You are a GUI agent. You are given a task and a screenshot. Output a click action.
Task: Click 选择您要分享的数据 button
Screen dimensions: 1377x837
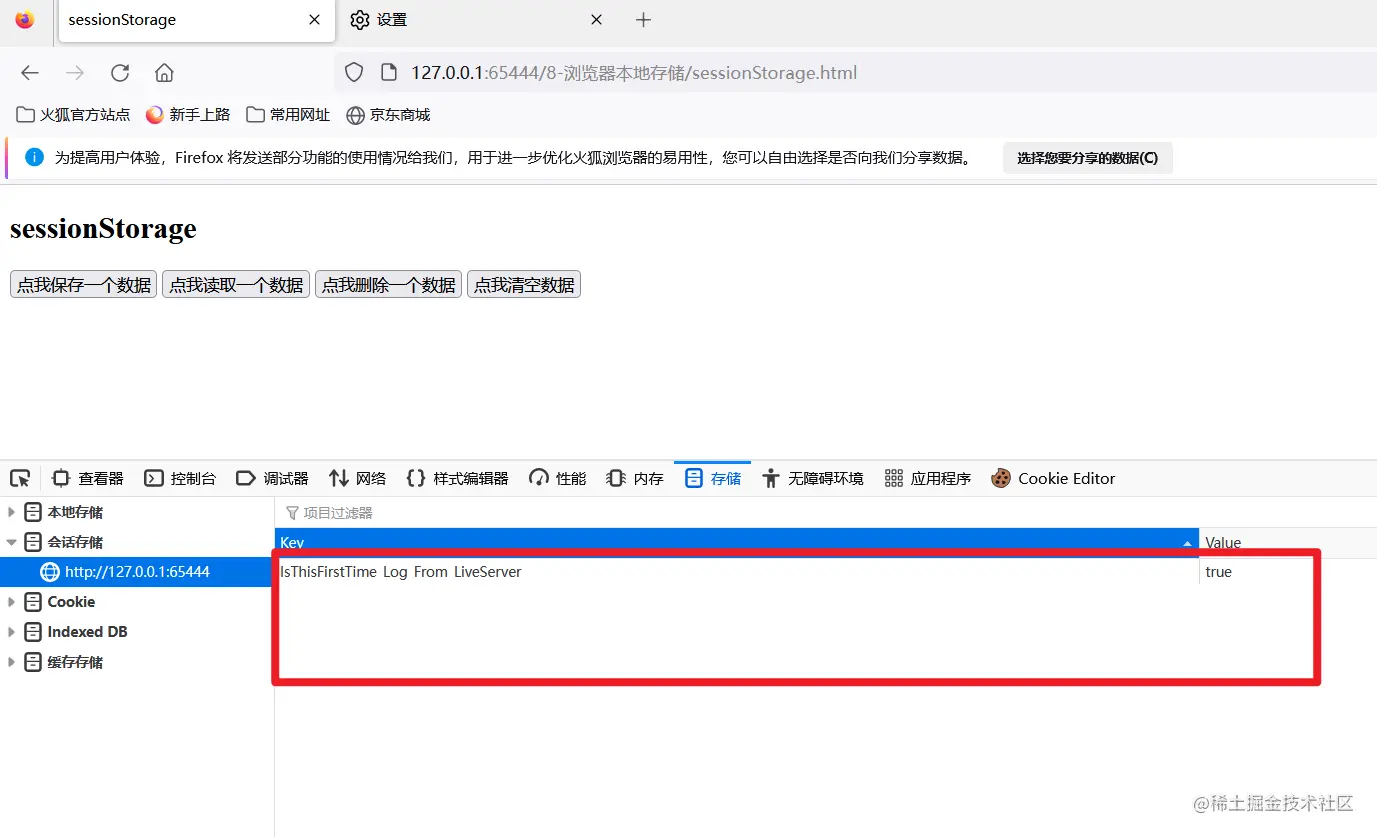tap(1087, 158)
